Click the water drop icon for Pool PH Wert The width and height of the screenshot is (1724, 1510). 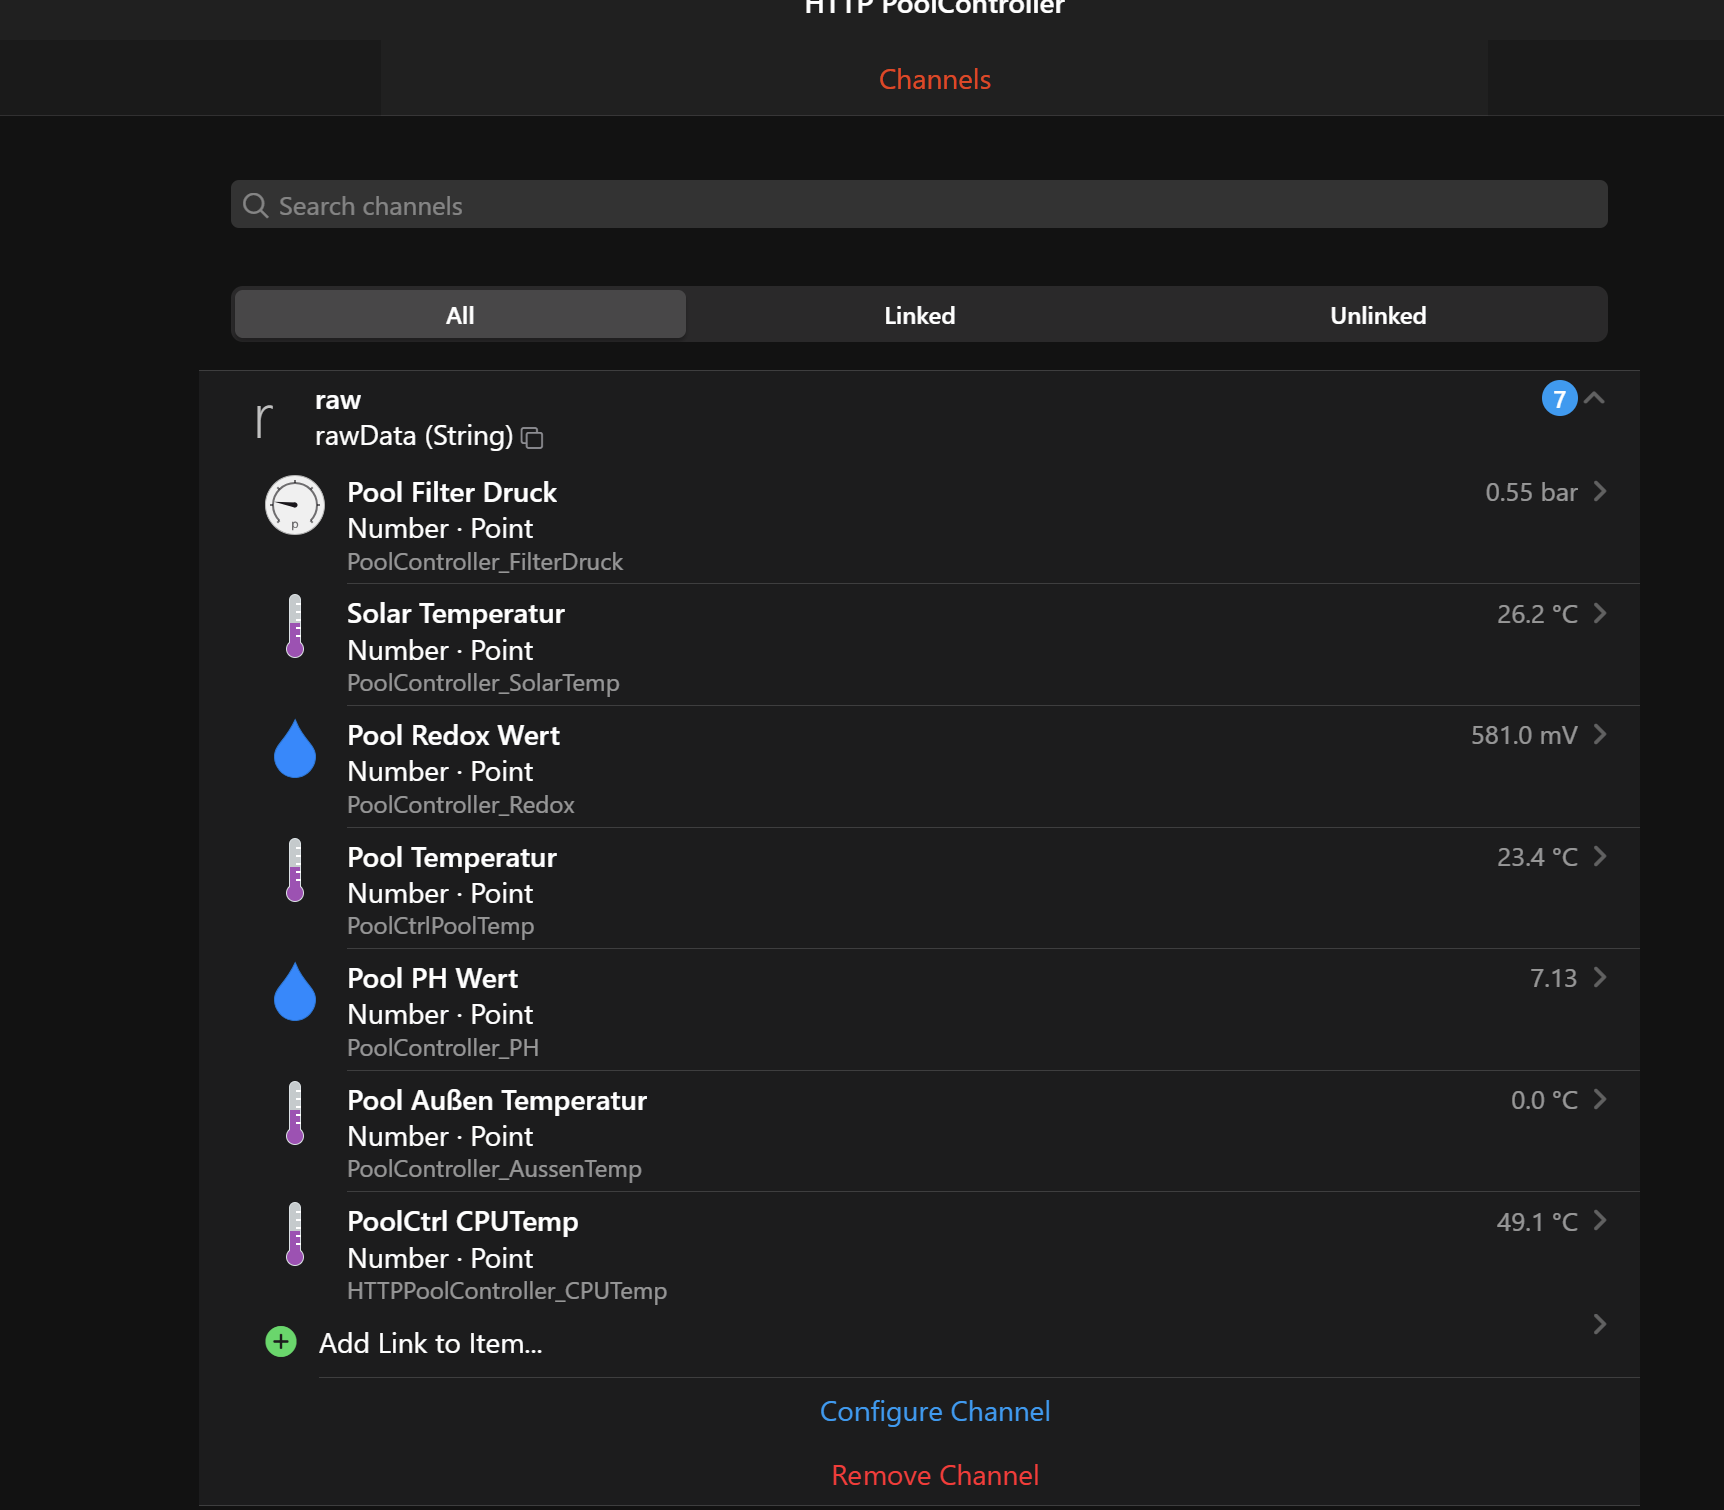click(294, 991)
